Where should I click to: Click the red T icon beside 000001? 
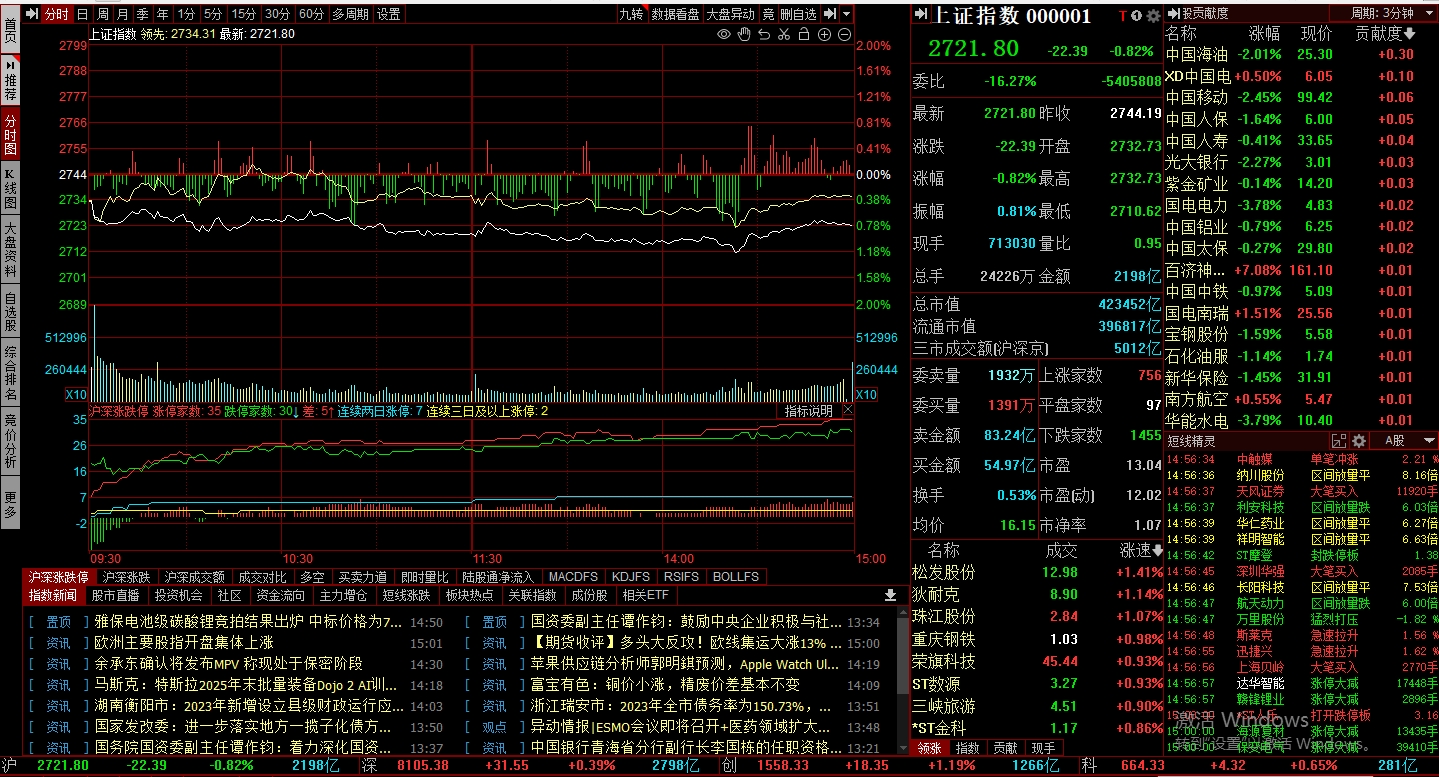point(1123,15)
